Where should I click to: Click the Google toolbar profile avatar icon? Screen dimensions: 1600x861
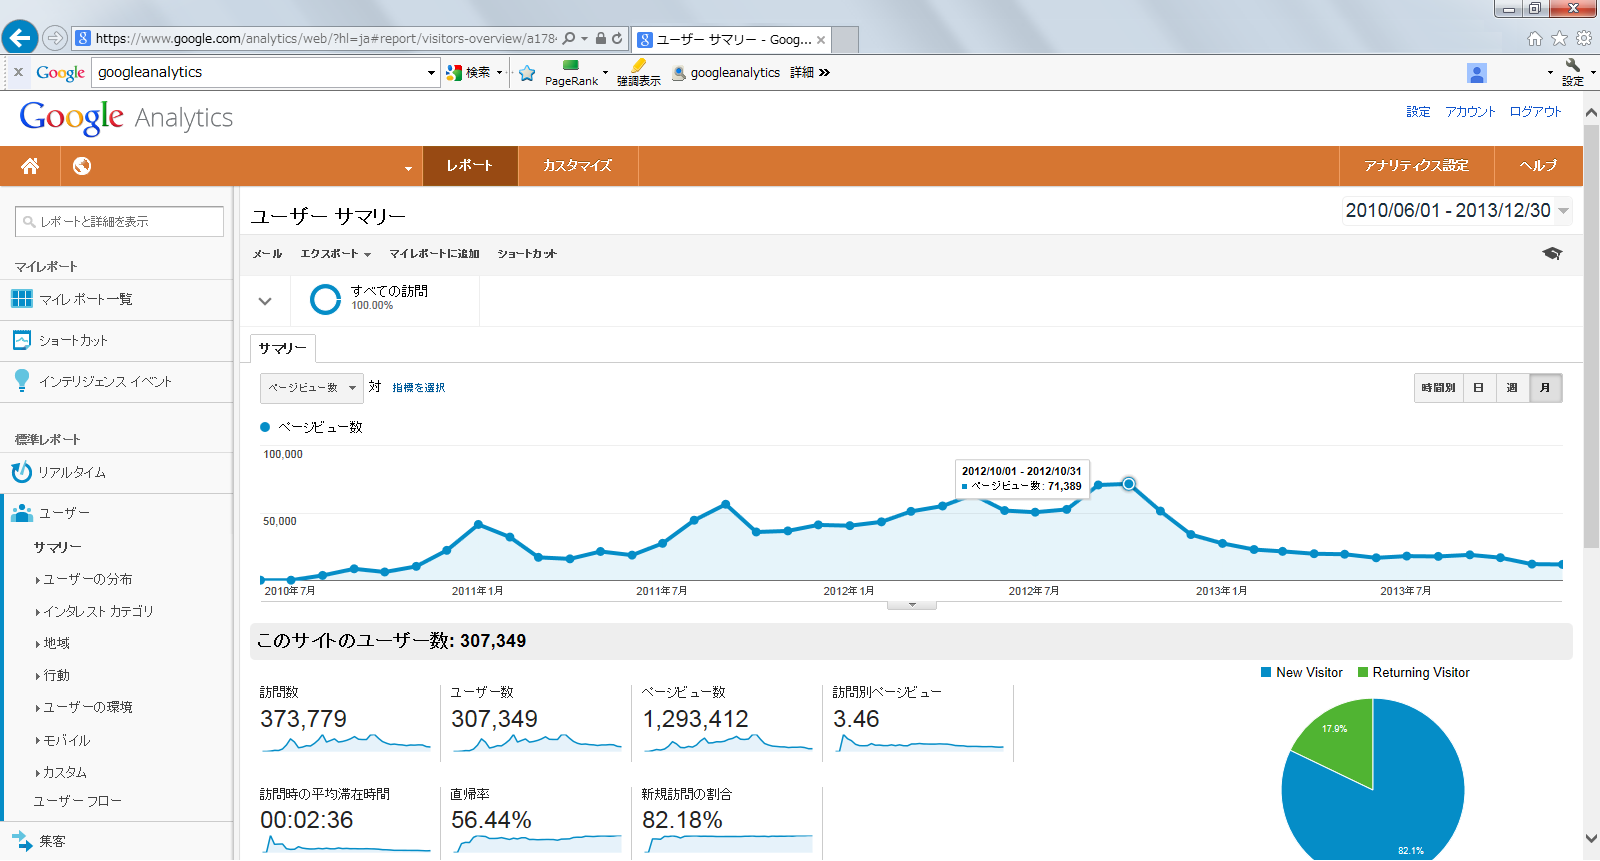(x=1477, y=73)
